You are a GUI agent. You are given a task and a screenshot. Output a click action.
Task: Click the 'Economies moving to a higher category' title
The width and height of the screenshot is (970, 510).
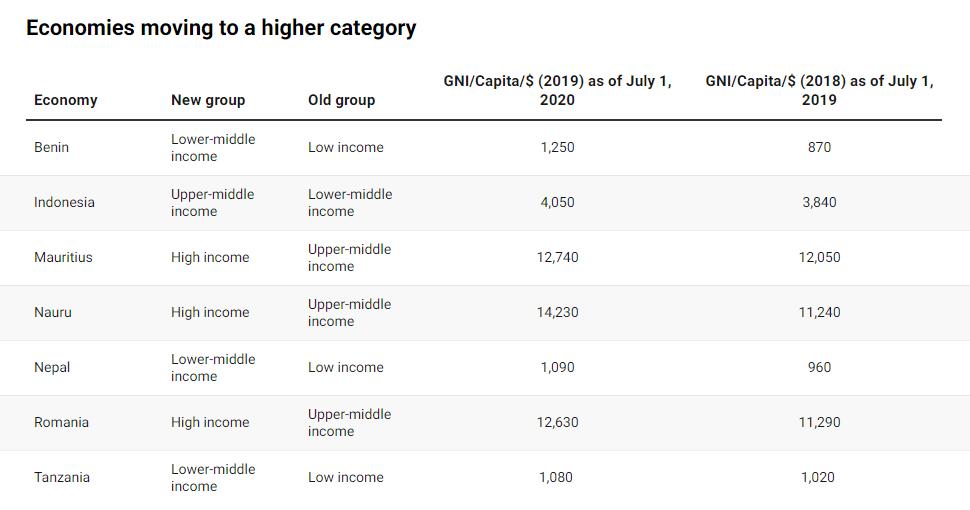pos(221,28)
